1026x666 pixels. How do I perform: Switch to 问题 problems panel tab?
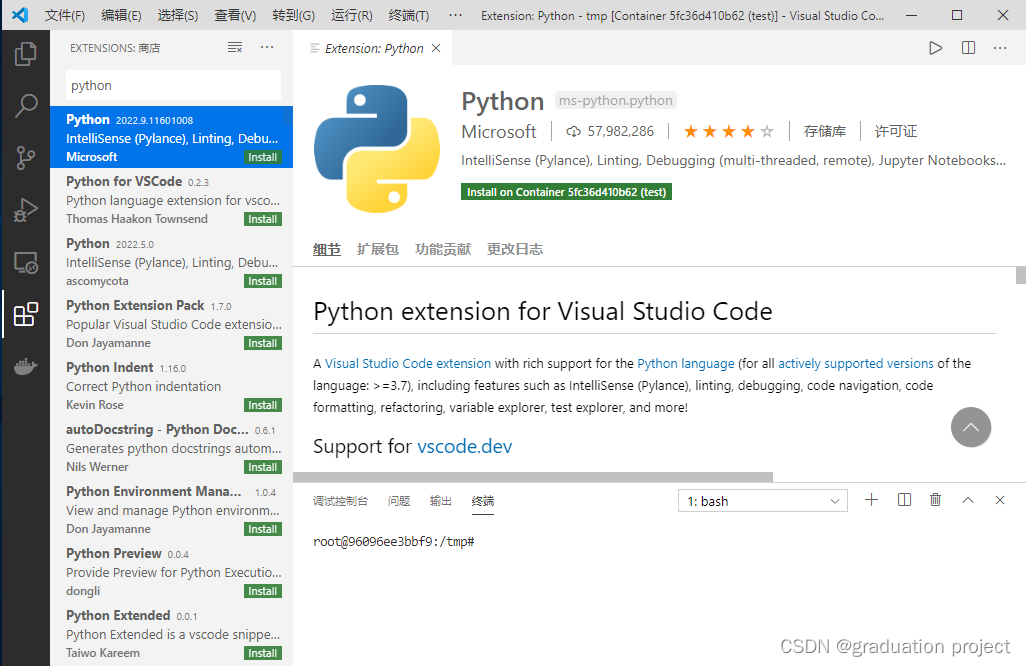398,501
